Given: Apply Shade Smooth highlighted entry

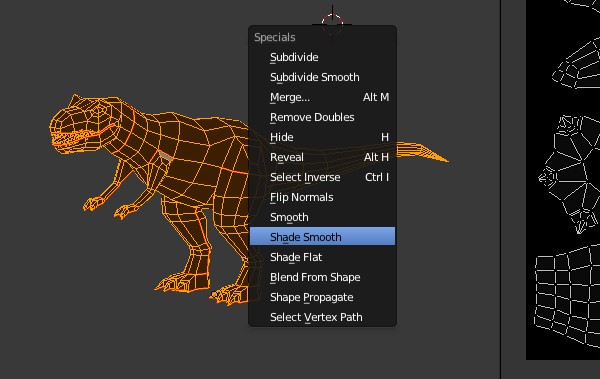Looking at the screenshot, I should click(322, 237).
